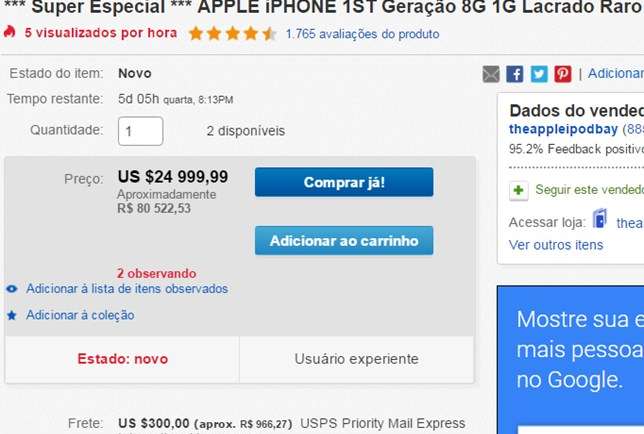
Task: Click the flame hot-item icon
Action: click(x=9, y=32)
